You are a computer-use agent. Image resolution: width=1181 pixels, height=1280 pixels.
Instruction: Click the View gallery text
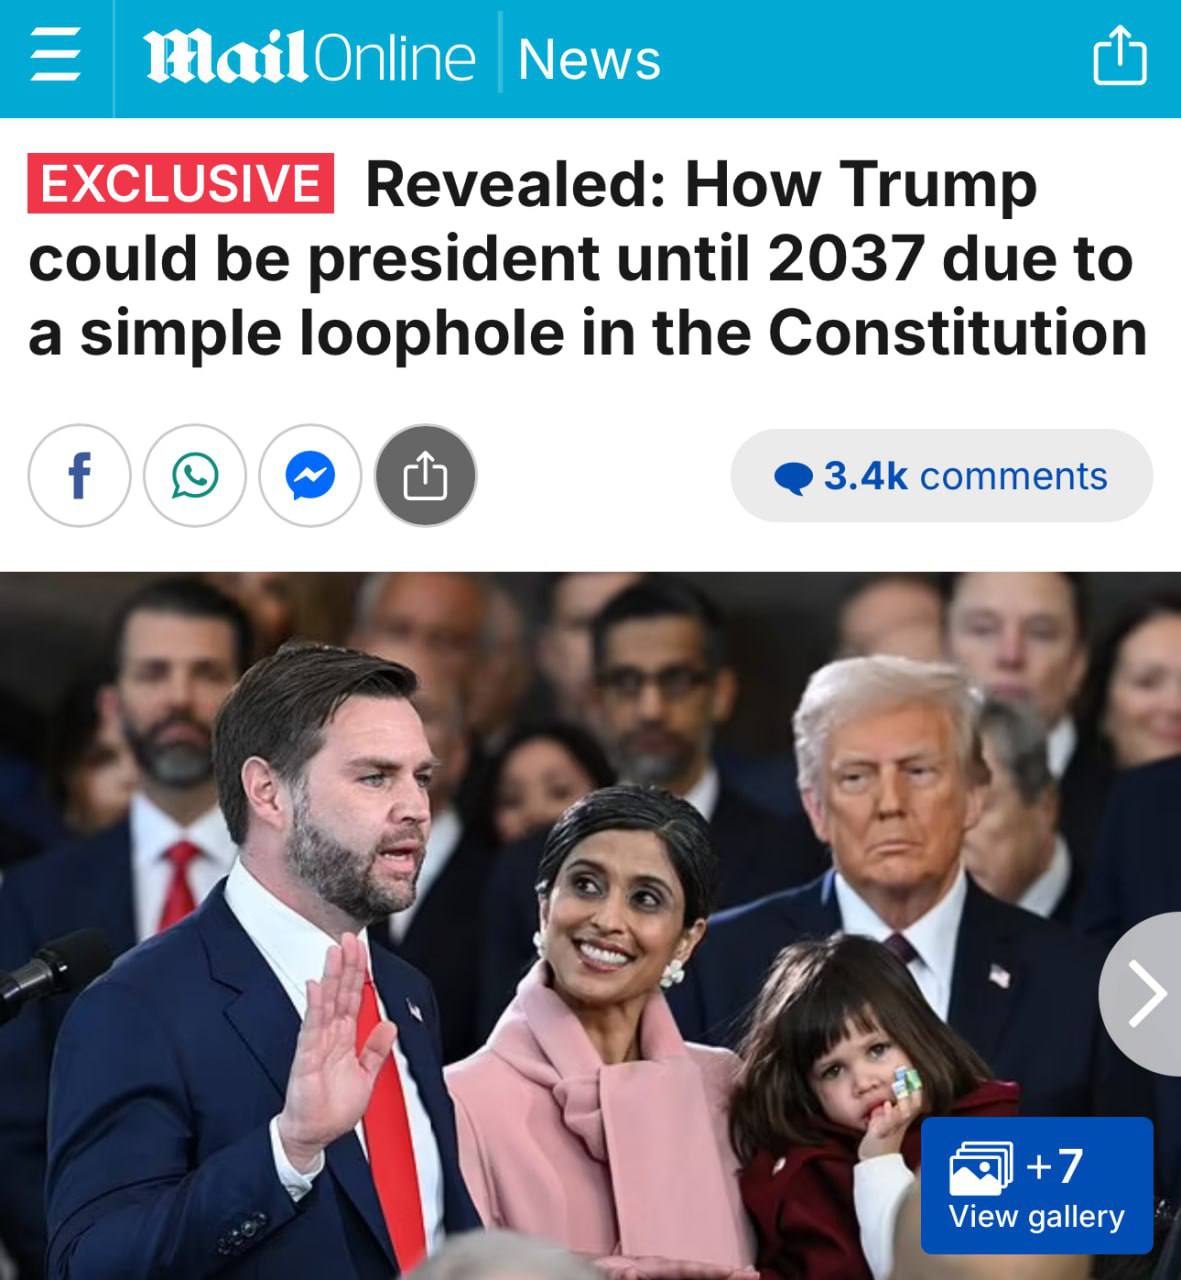point(1036,1216)
